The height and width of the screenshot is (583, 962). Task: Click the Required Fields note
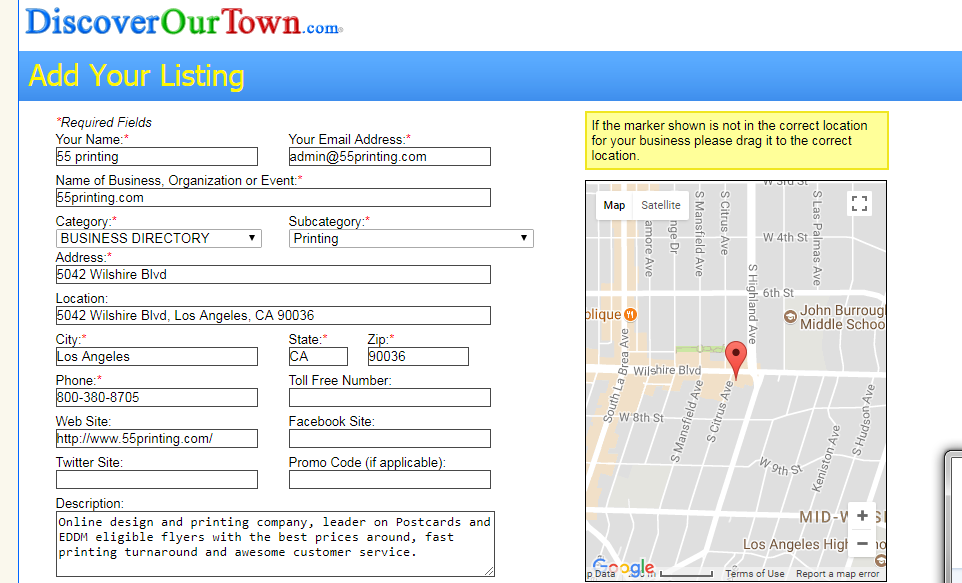(104, 122)
